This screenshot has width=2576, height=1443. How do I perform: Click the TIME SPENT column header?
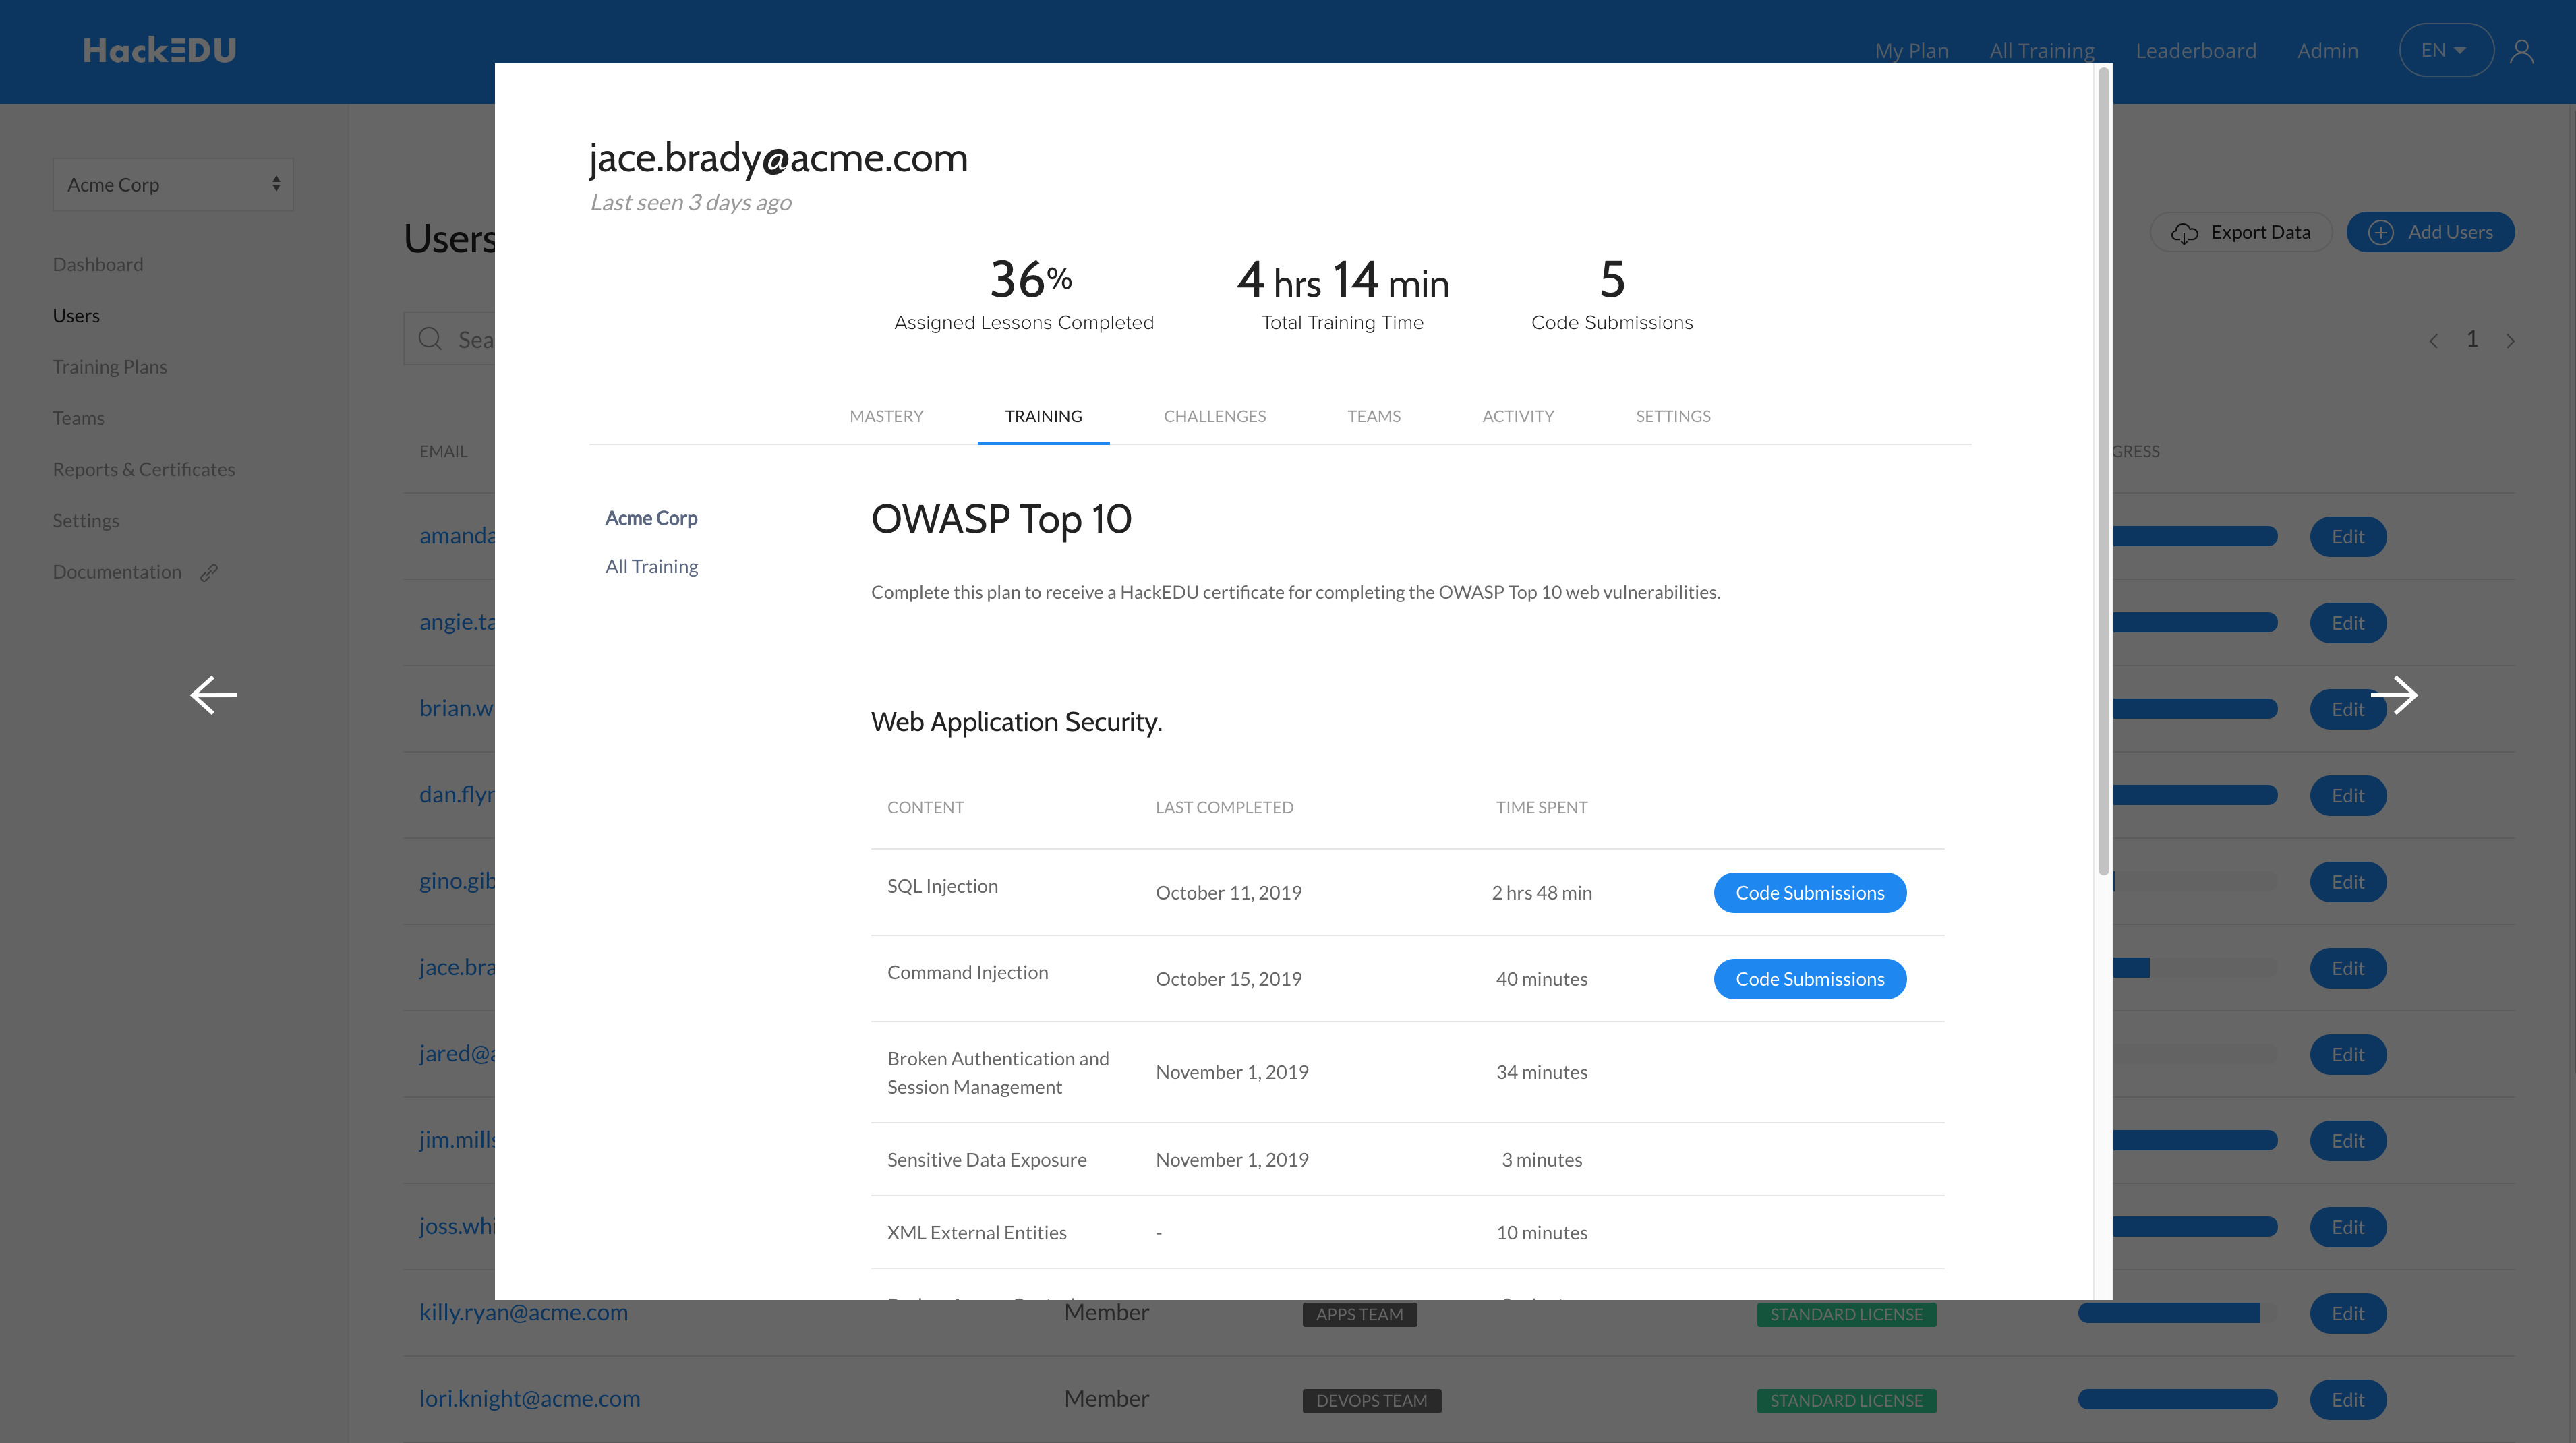coord(1541,807)
